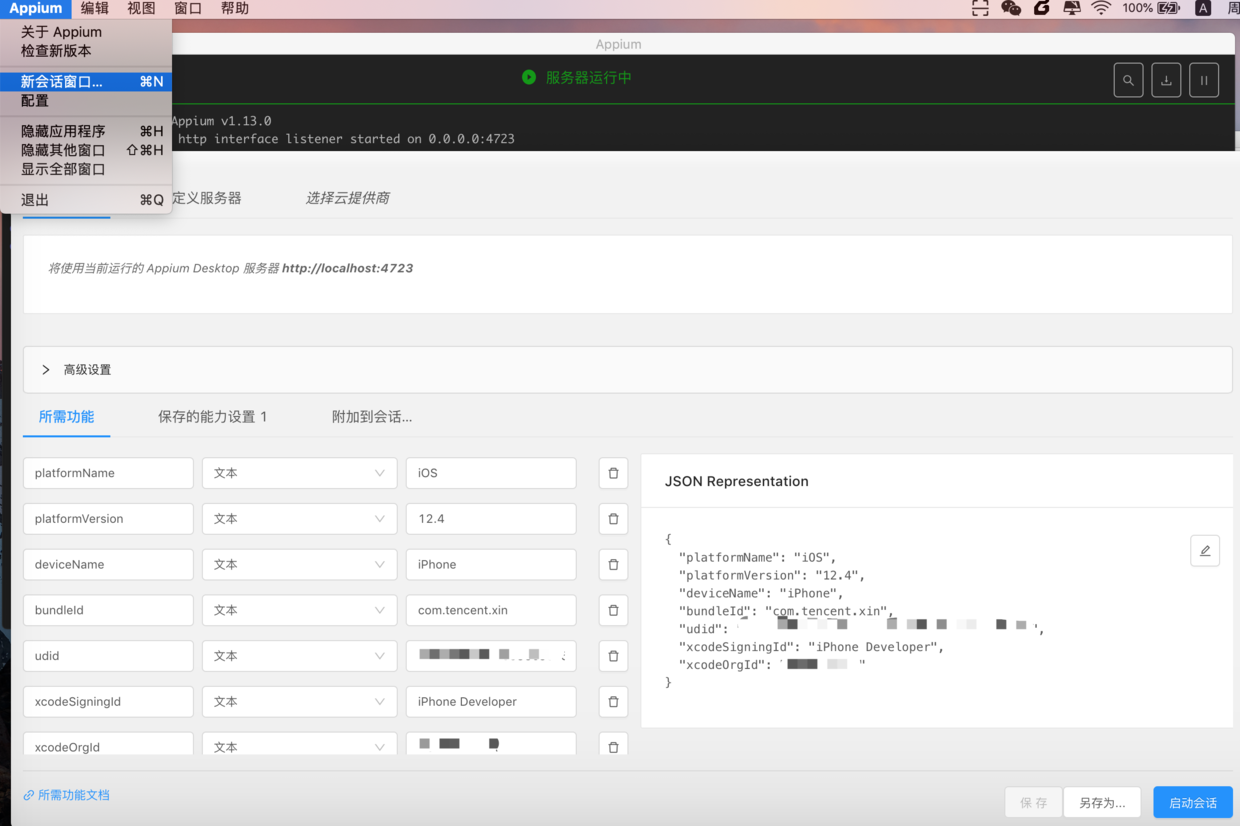The width and height of the screenshot is (1240, 826).
Task: Switch to 附加到会话... tab
Action: (x=372, y=417)
